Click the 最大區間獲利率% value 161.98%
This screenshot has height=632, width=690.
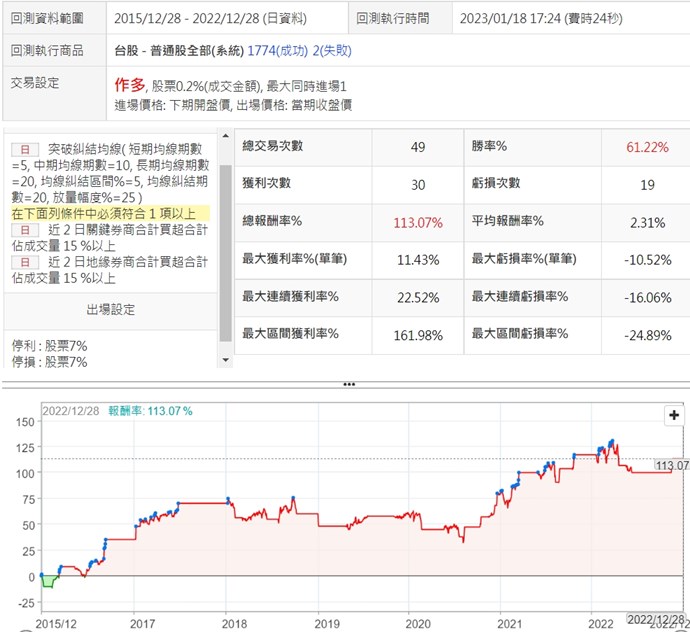(418, 336)
